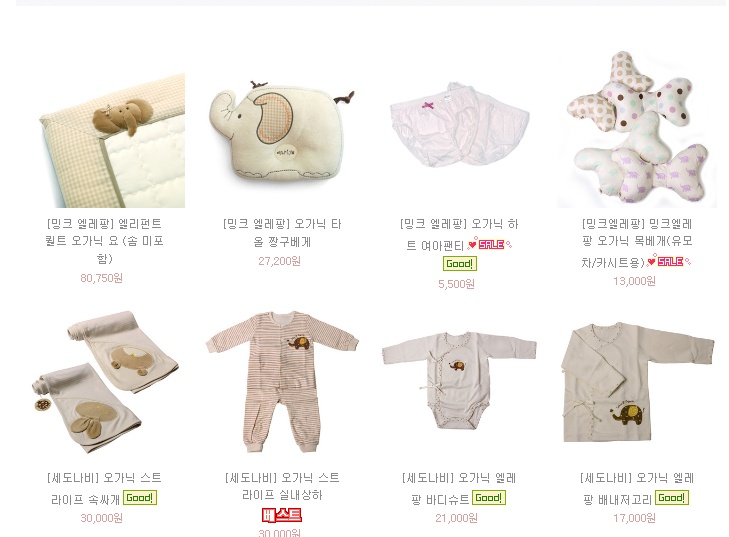The image size is (729, 537).
Task: Open the bow-shaped neck pillows image
Action: (637, 129)
